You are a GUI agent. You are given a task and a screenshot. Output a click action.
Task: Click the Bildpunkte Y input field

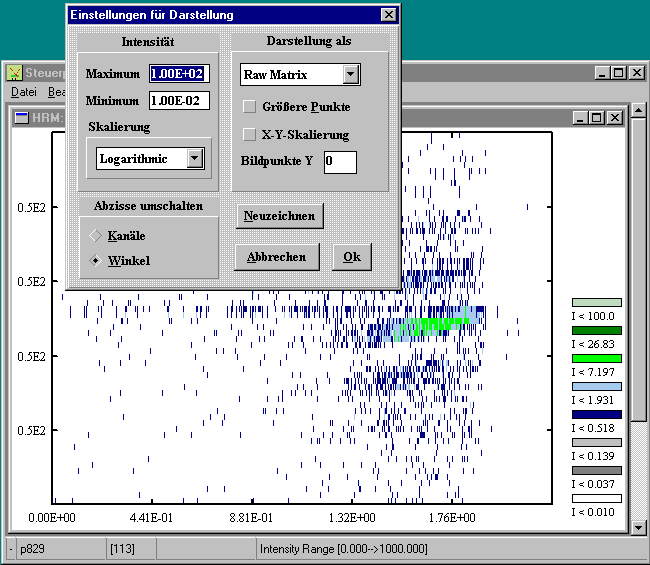point(340,162)
